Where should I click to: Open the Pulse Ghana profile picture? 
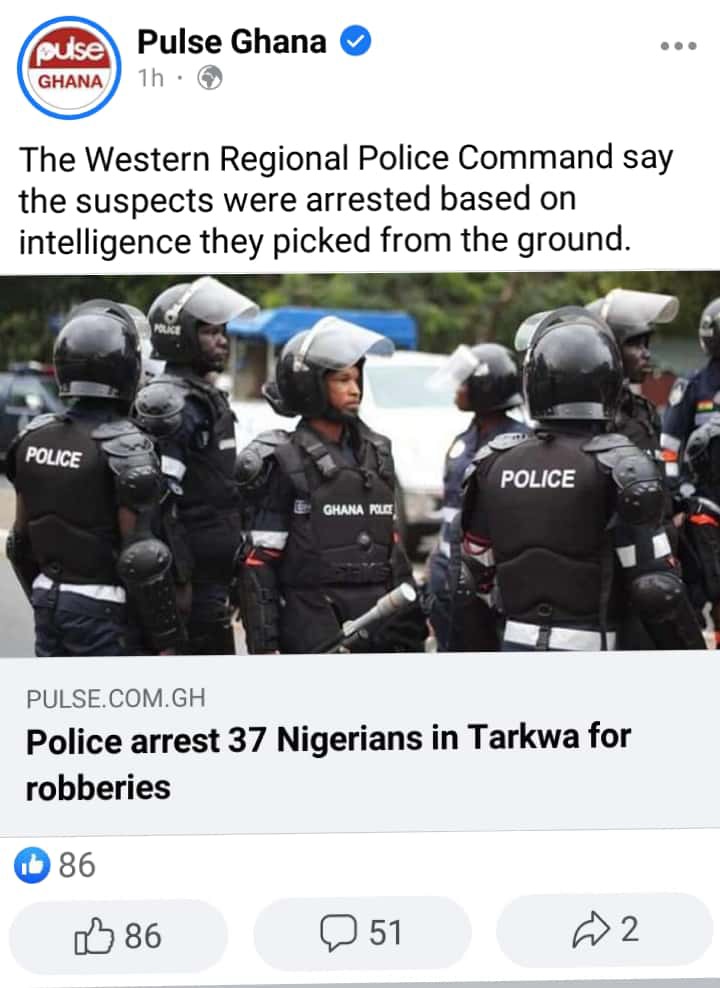(69, 67)
